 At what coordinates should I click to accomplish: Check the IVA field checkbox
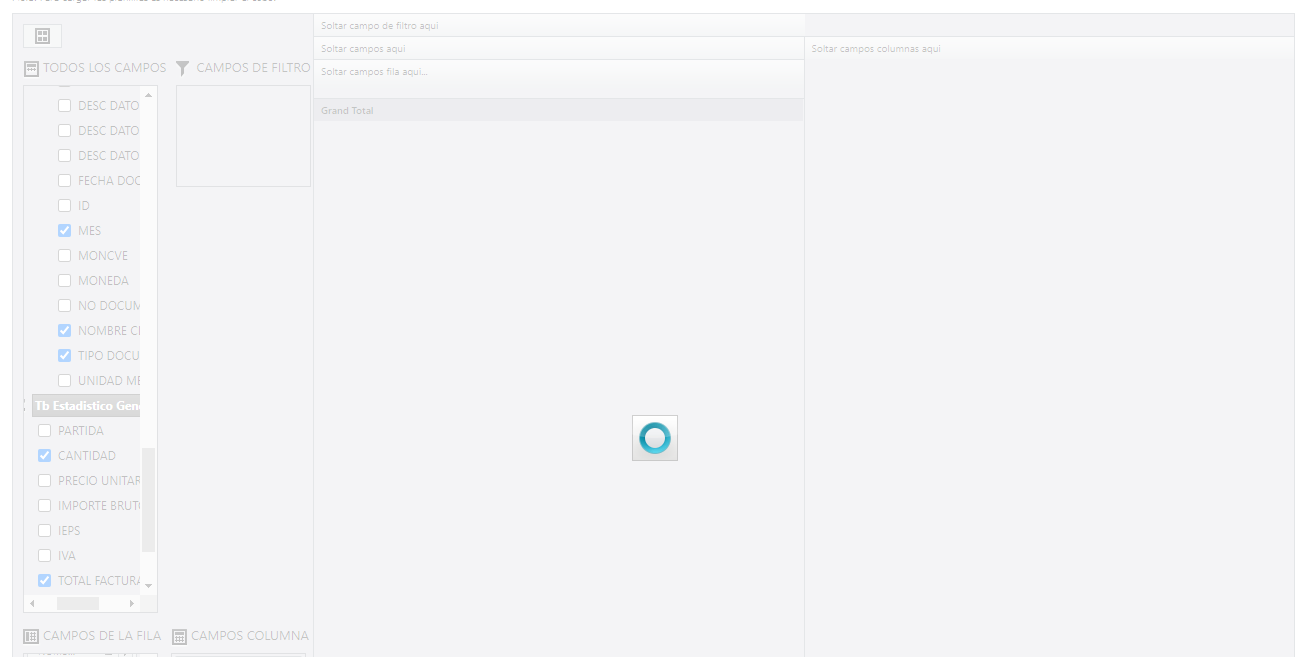coord(45,556)
